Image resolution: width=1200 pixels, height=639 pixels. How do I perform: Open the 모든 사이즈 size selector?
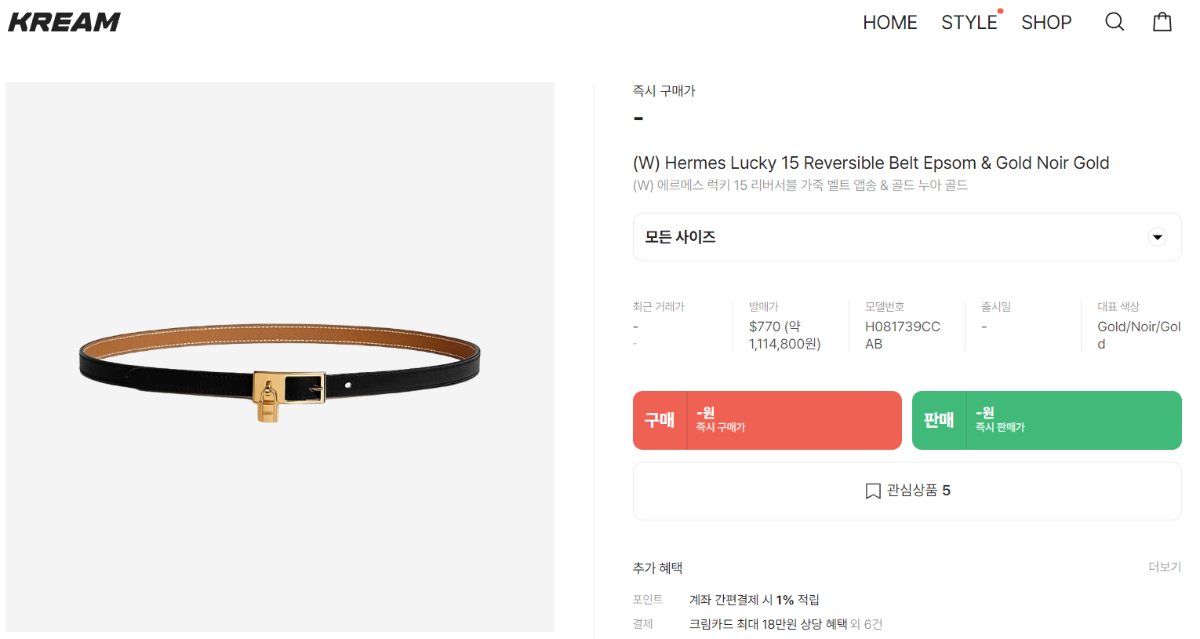click(x=907, y=237)
